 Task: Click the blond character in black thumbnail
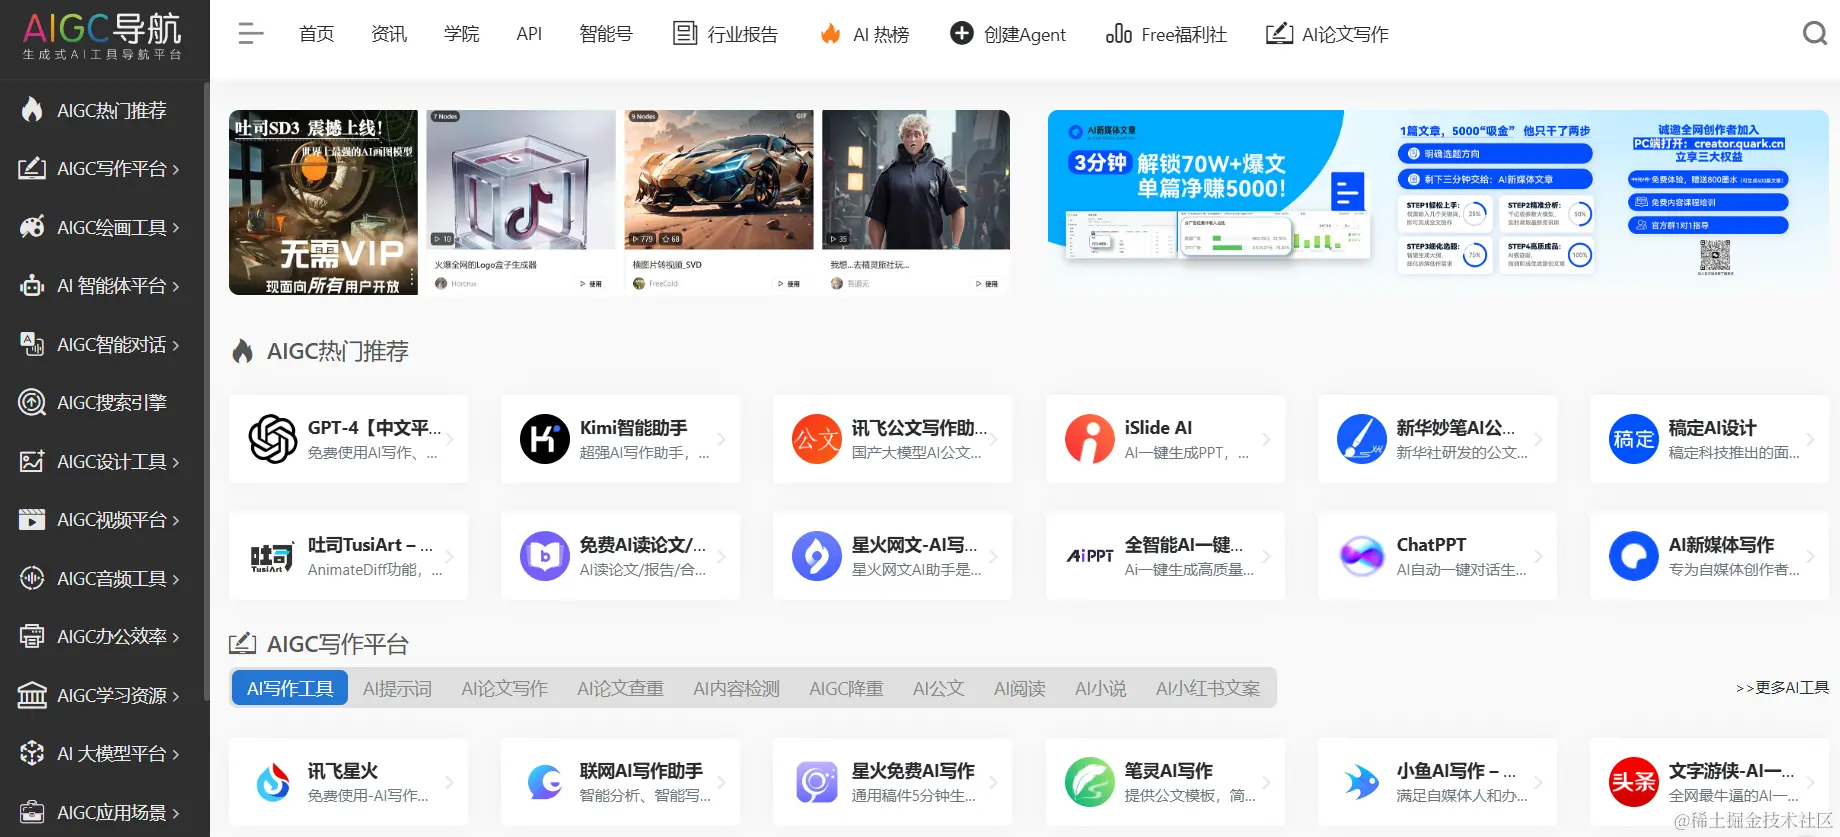tap(916, 180)
